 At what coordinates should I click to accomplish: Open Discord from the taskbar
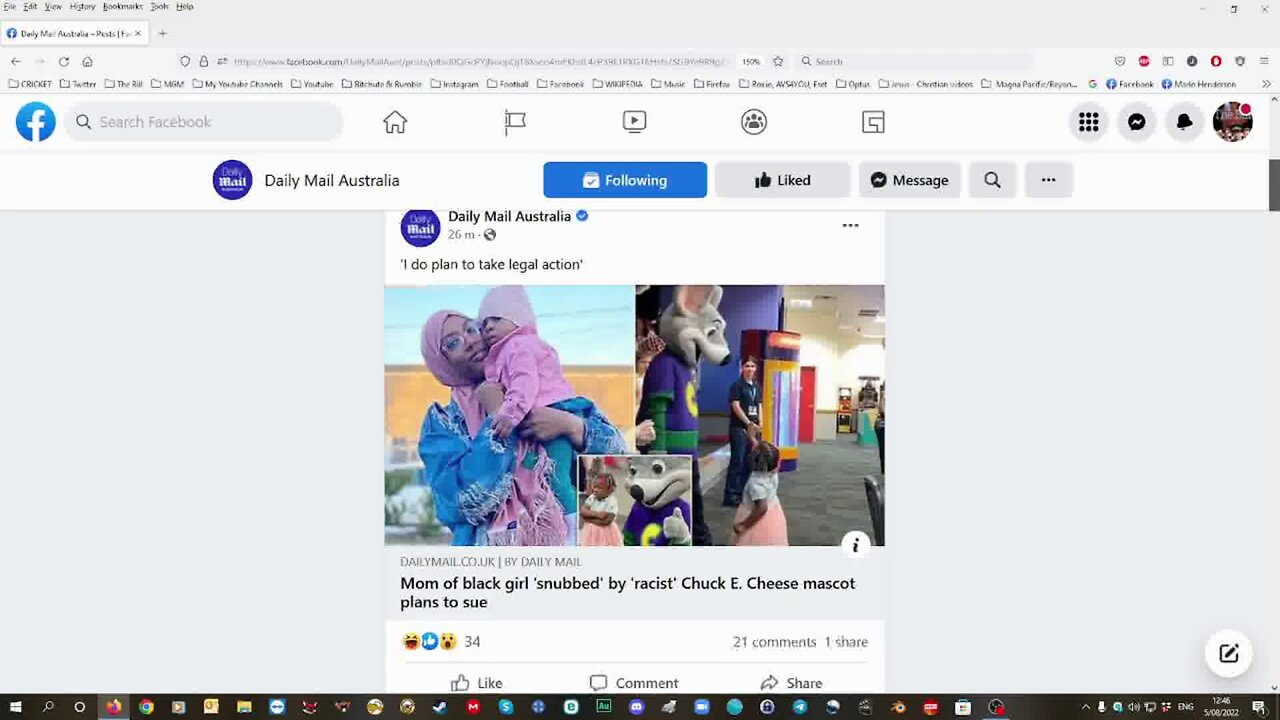pyautogui.click(x=637, y=707)
